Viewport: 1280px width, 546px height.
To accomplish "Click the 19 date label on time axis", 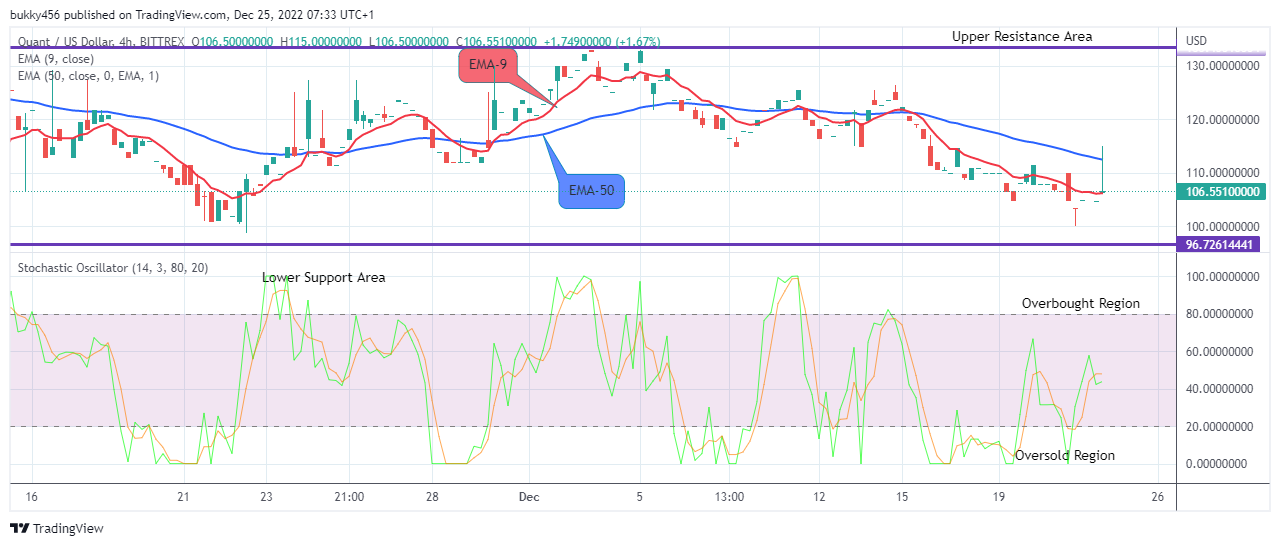I will coord(999,497).
